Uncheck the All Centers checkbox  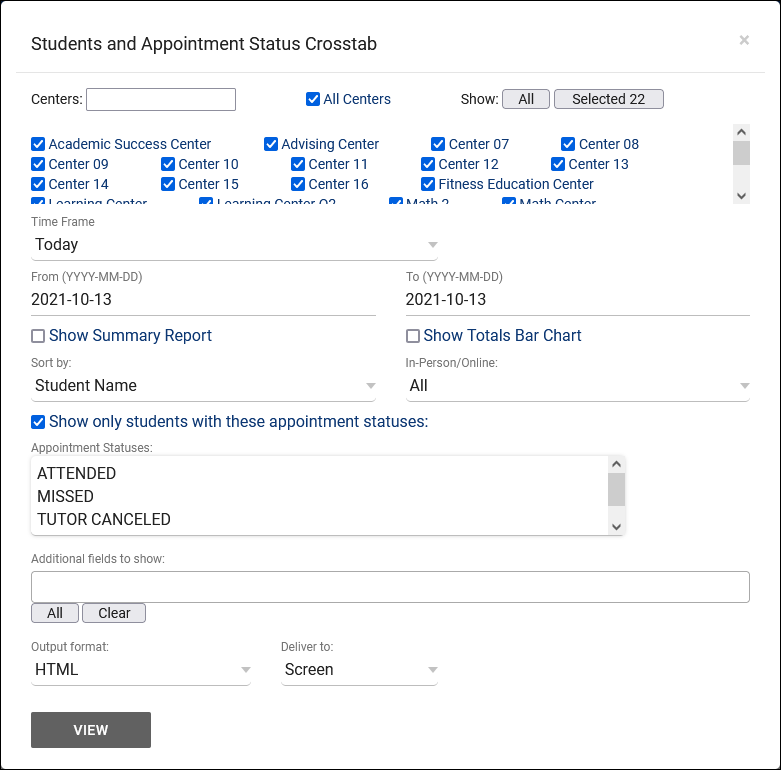[313, 99]
